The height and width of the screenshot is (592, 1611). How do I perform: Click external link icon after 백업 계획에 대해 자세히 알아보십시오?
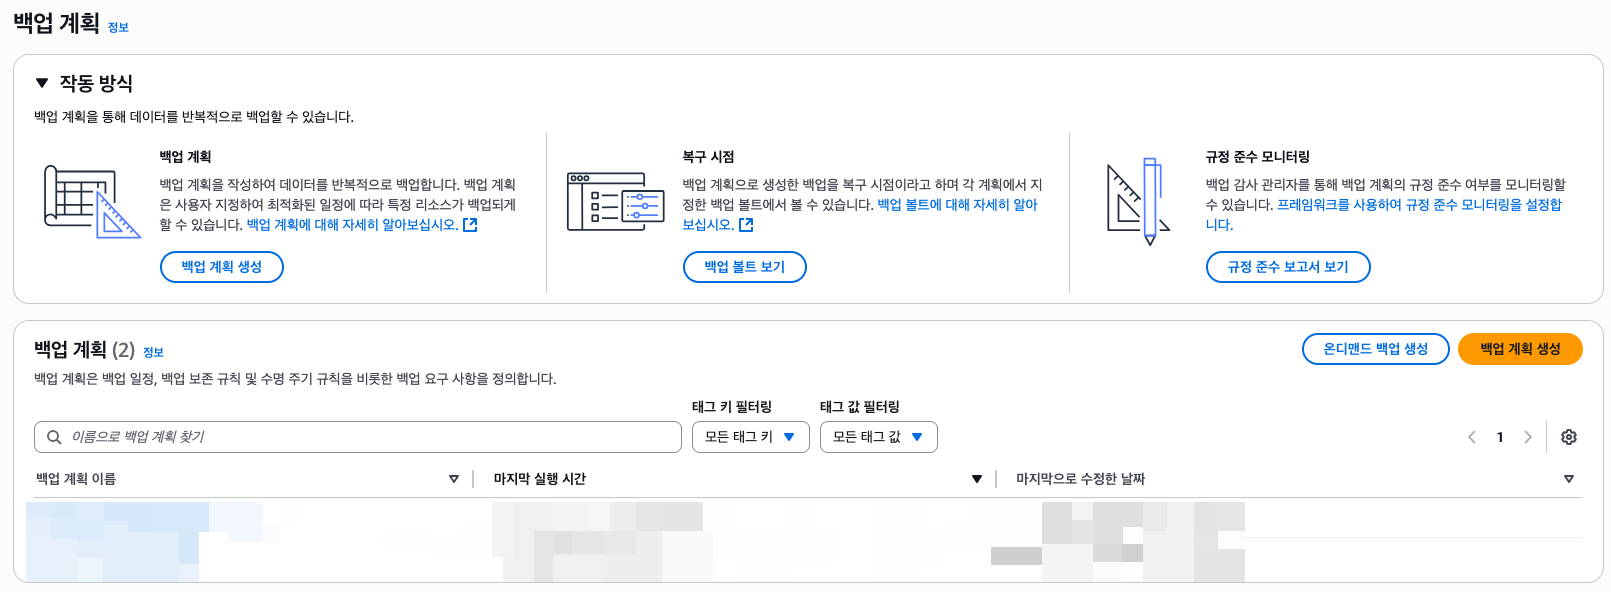coord(470,225)
